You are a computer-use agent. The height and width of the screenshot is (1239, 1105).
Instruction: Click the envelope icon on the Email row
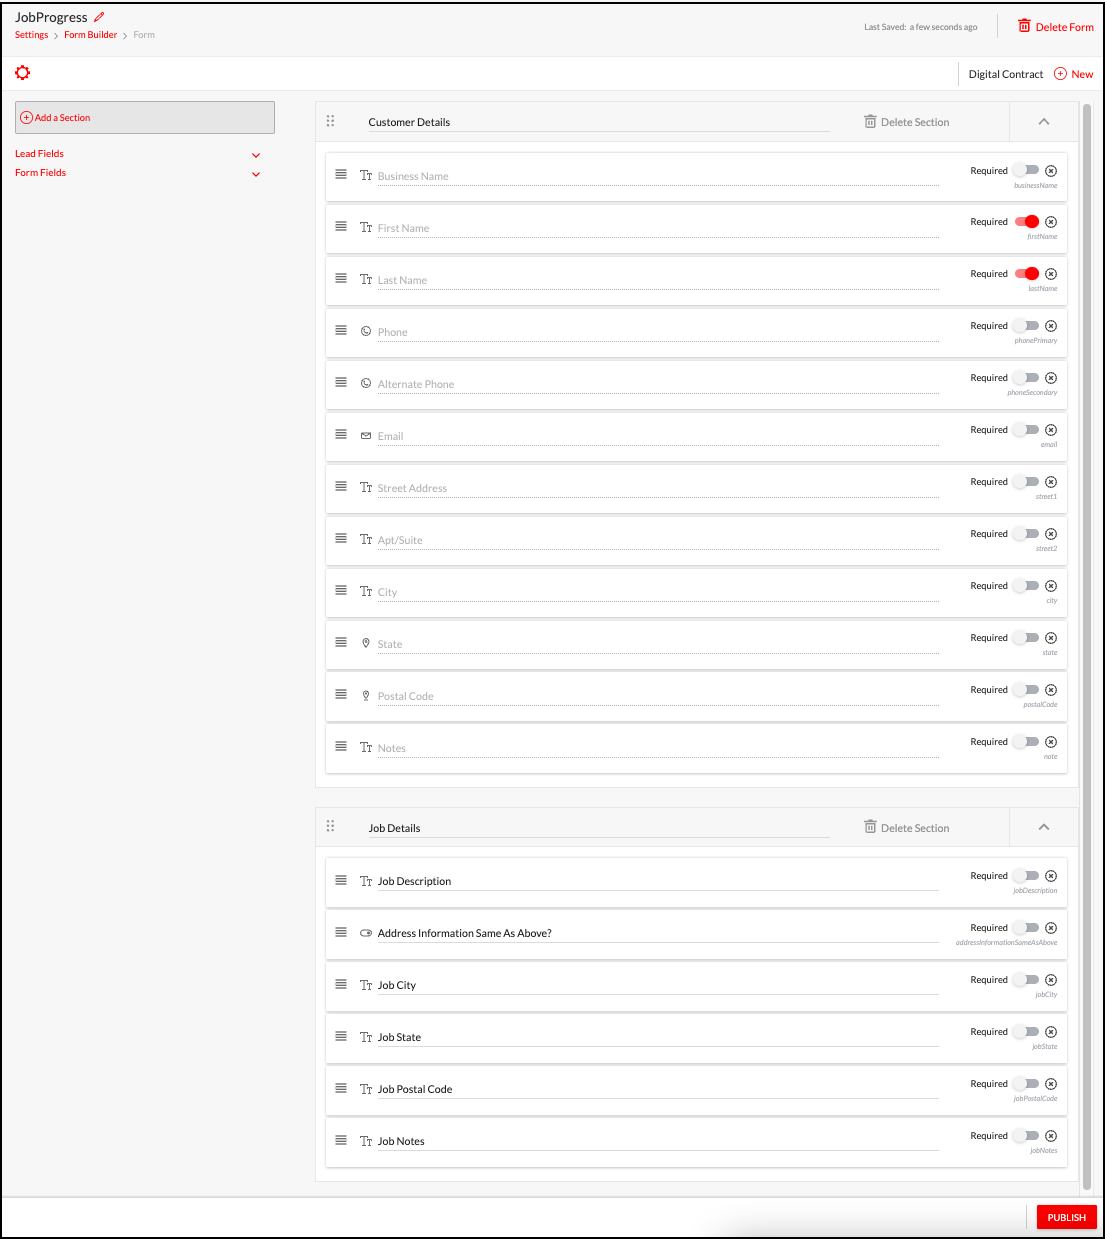pos(366,435)
